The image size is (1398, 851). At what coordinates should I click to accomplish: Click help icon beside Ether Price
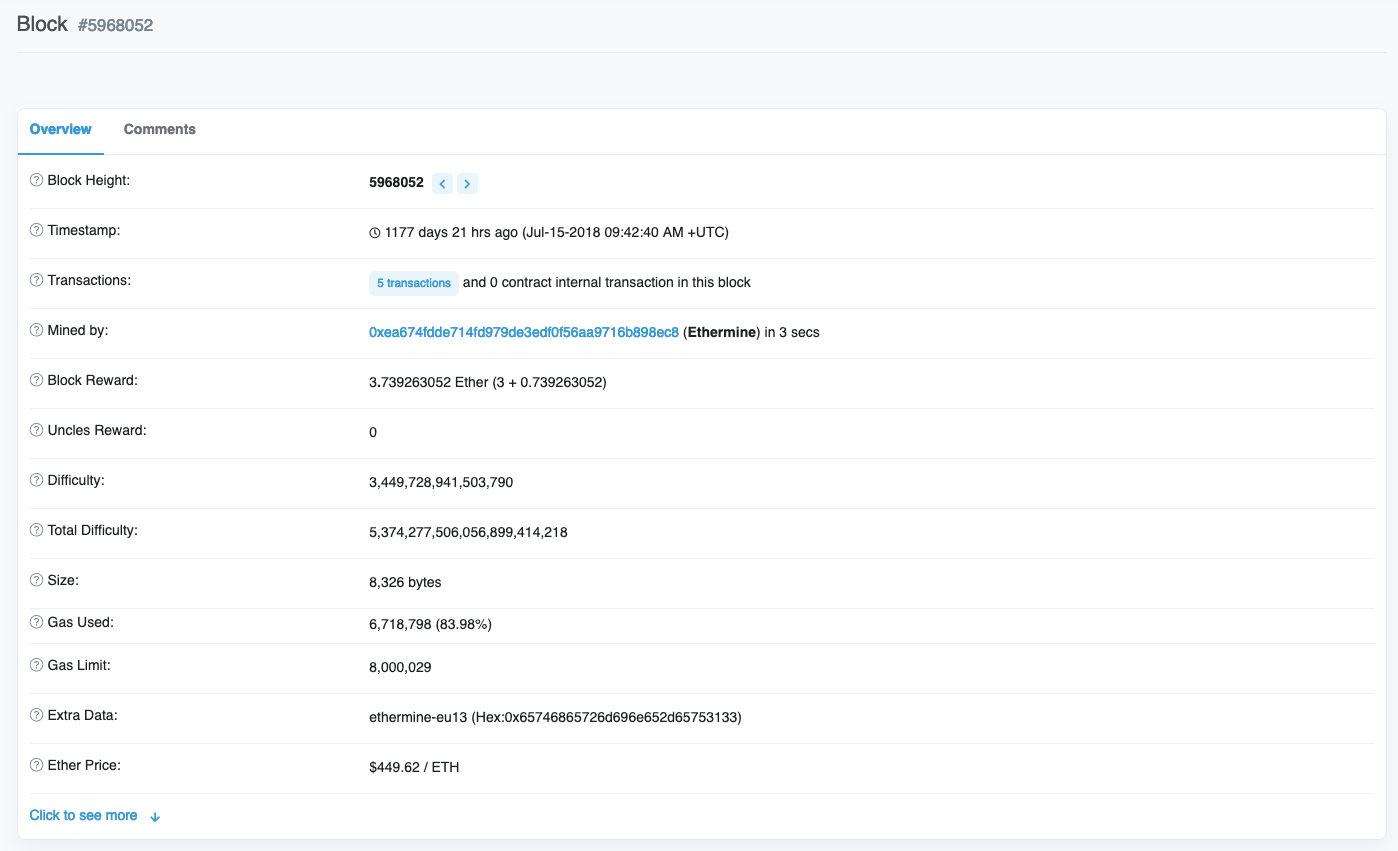37,766
